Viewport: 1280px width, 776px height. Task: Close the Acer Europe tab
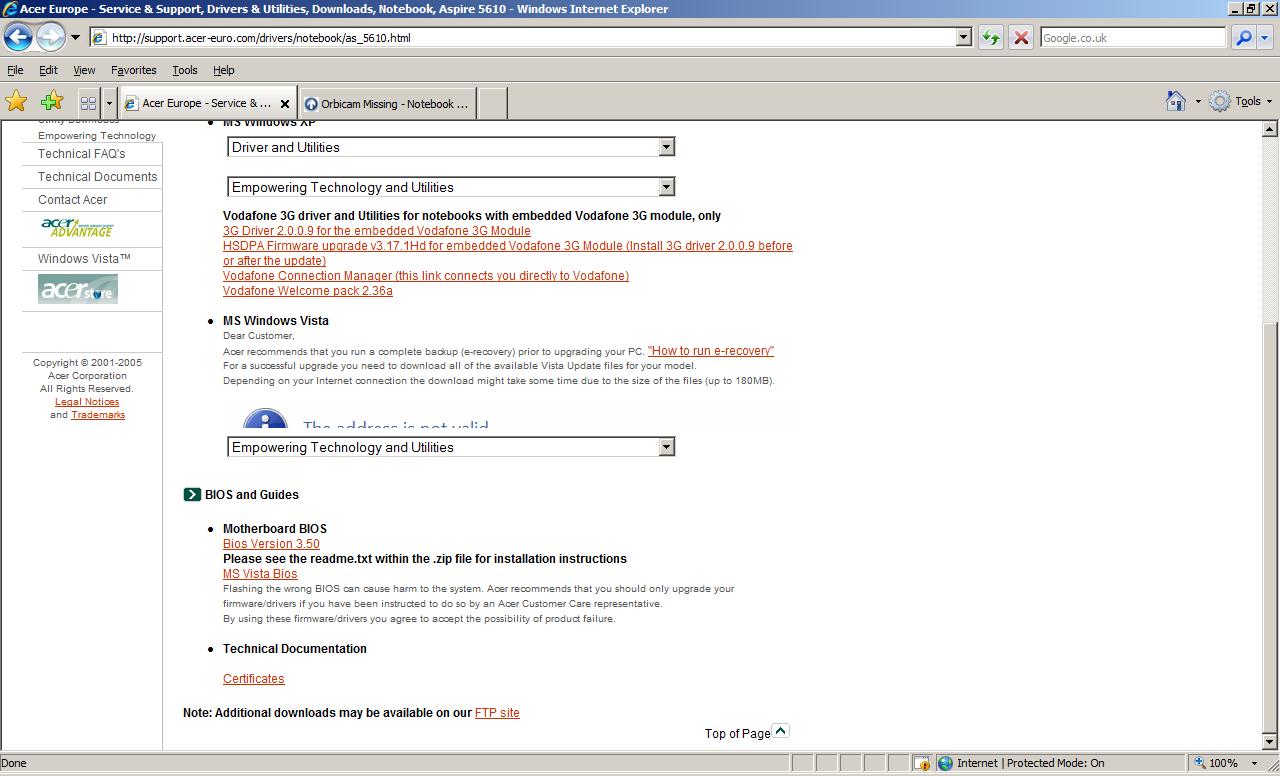284,104
